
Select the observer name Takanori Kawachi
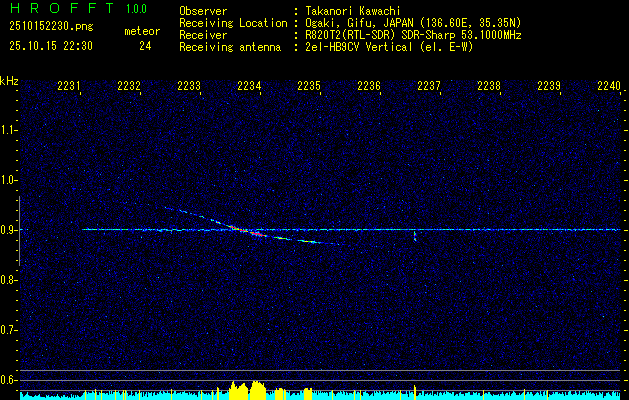[353, 11]
